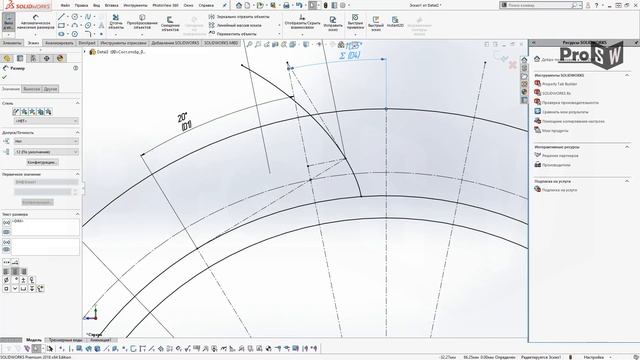Image resolution: width=640 pixels, height=360 pixels.
Task: Click the Home icon in title toolbar
Action: 239,5
